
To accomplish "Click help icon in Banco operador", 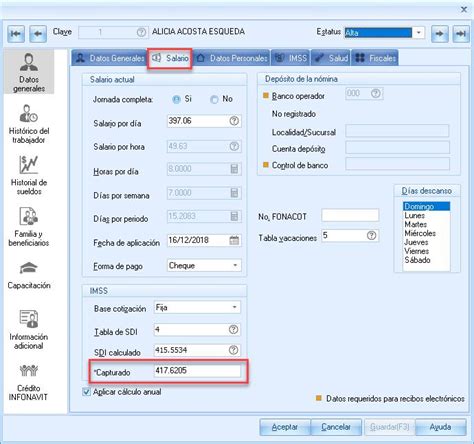I will [376, 93].
